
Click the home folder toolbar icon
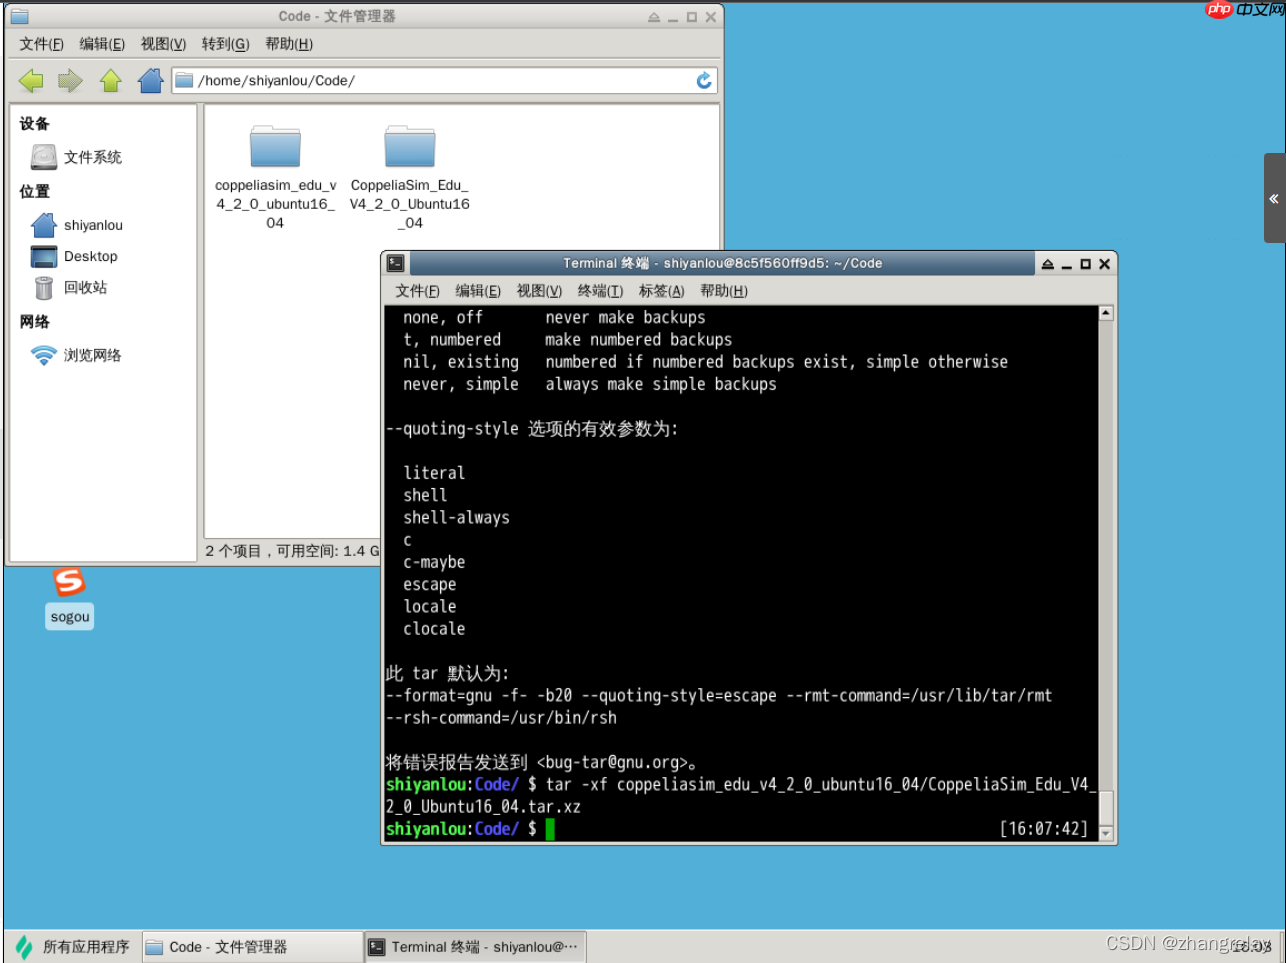tap(151, 81)
